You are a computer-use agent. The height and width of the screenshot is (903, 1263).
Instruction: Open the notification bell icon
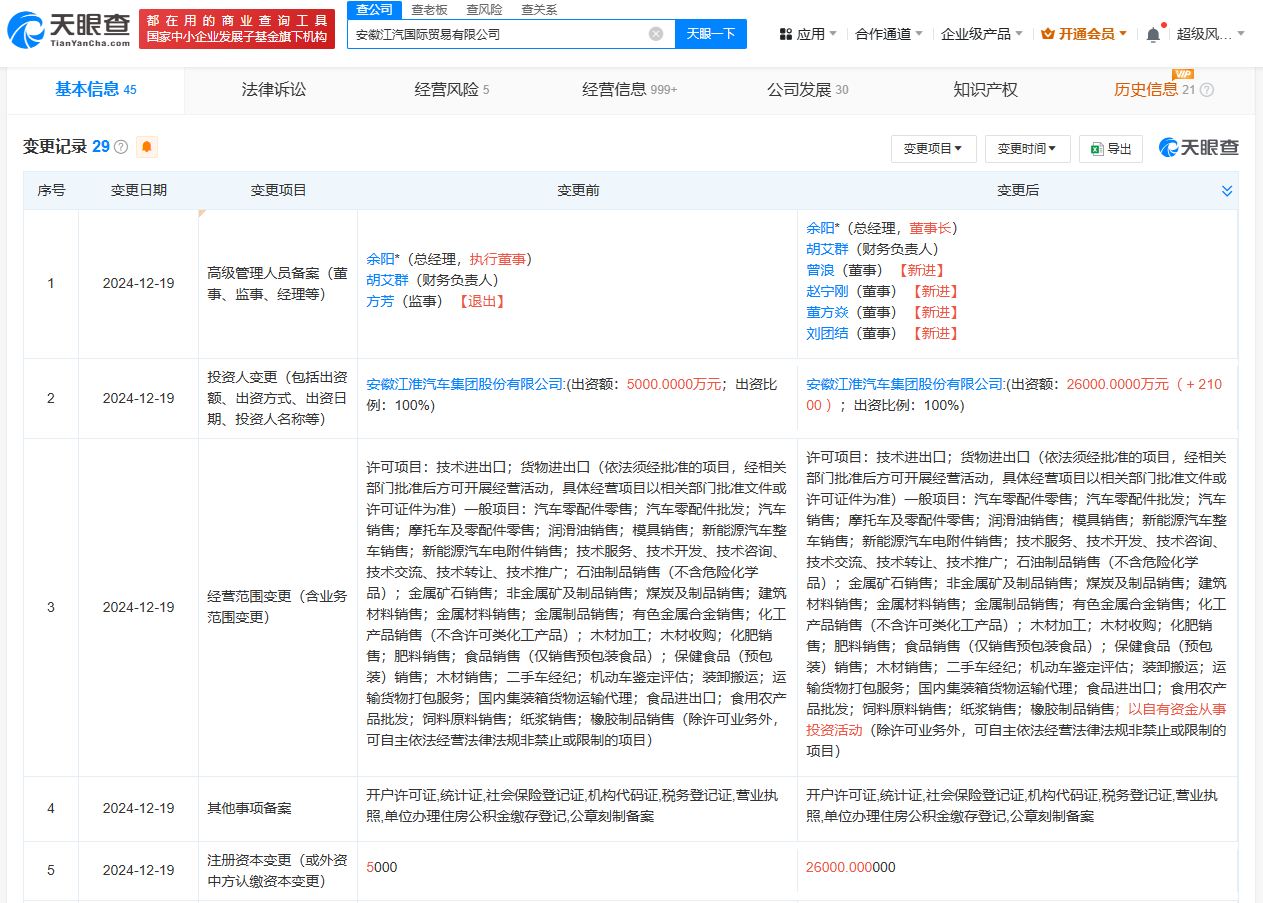tap(1153, 34)
